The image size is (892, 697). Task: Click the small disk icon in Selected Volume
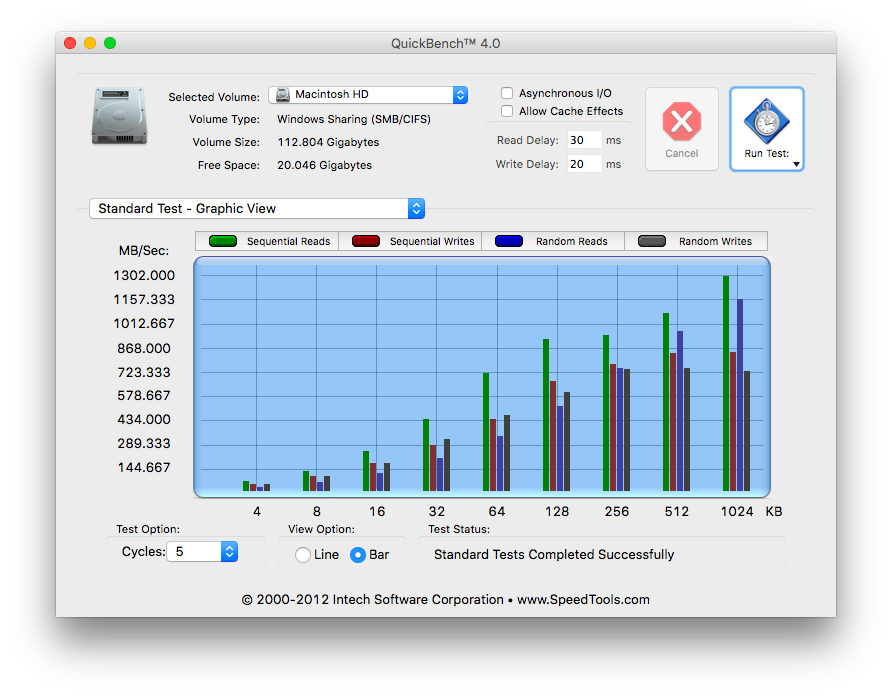283,95
